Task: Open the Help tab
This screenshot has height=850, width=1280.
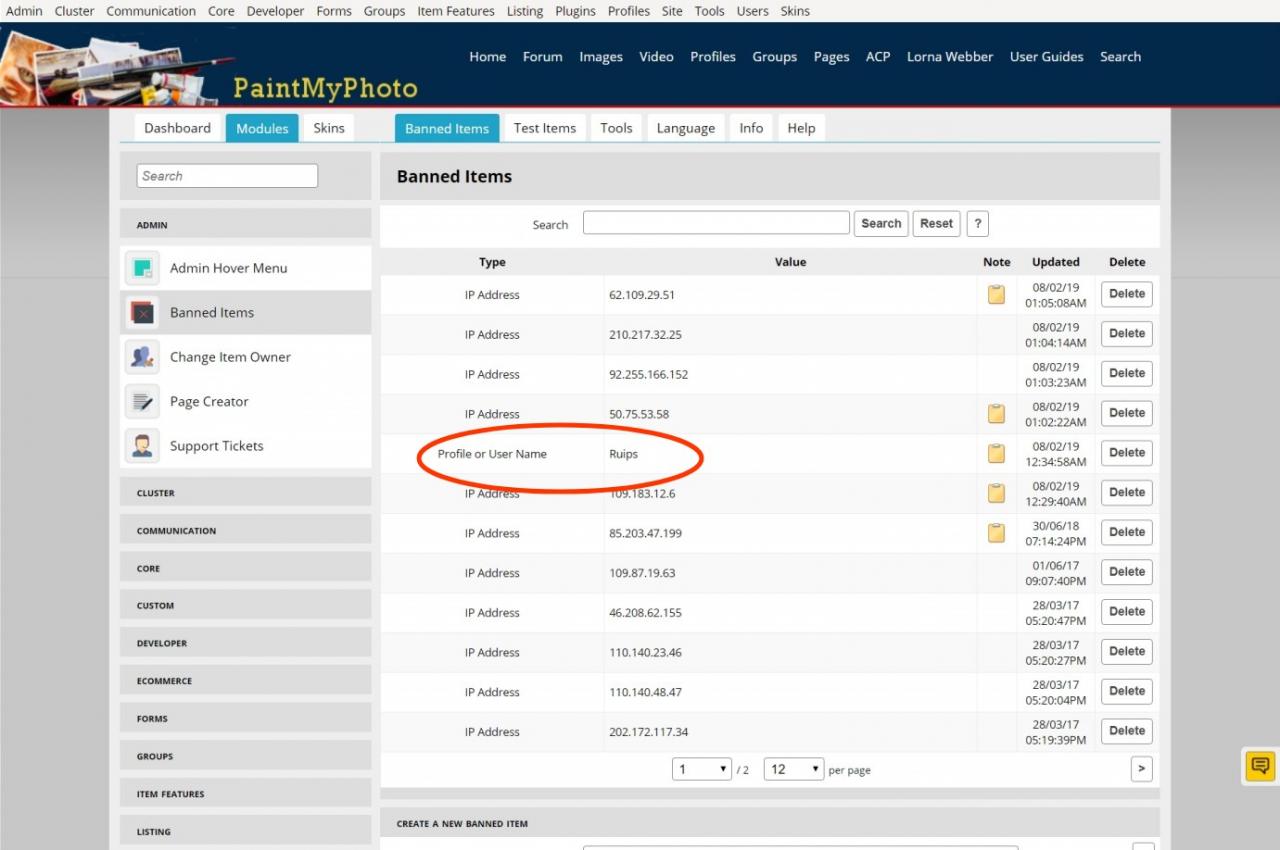Action: point(801,128)
